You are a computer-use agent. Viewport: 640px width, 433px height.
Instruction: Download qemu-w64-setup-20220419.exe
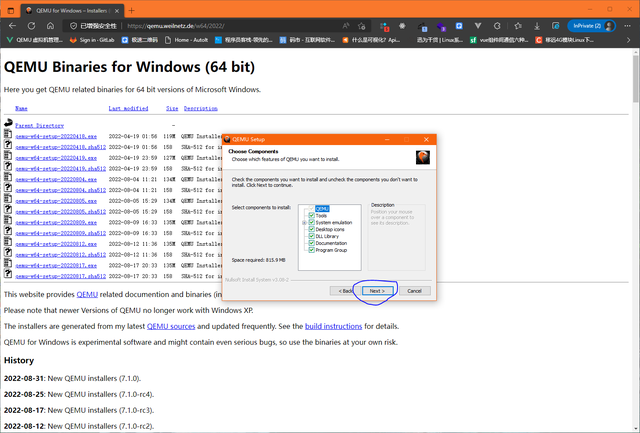pos(56,158)
